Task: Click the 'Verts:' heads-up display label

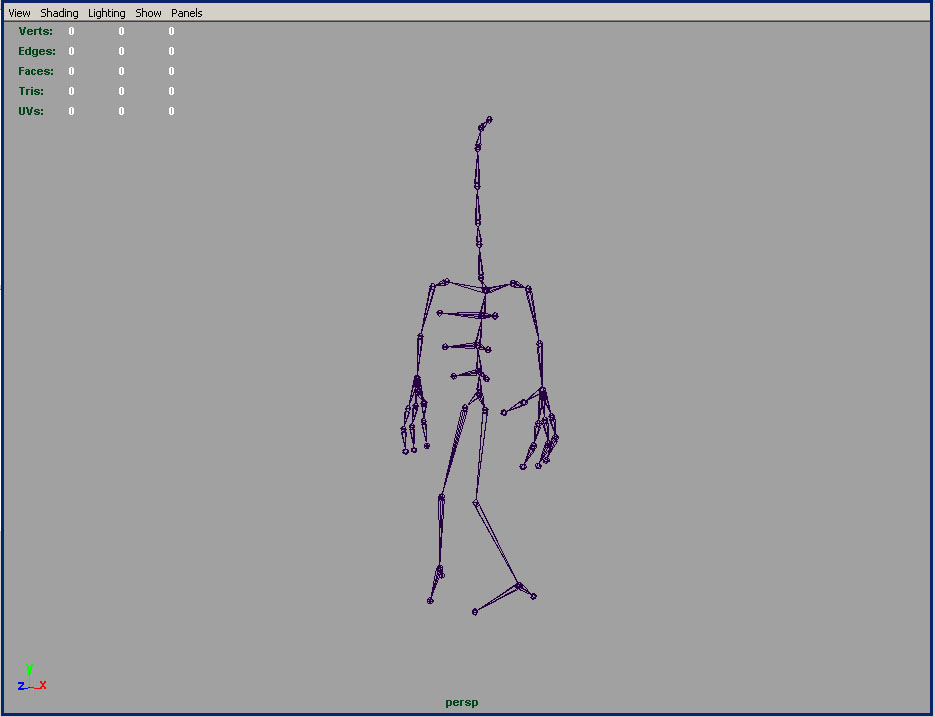Action: pyautogui.click(x=36, y=31)
